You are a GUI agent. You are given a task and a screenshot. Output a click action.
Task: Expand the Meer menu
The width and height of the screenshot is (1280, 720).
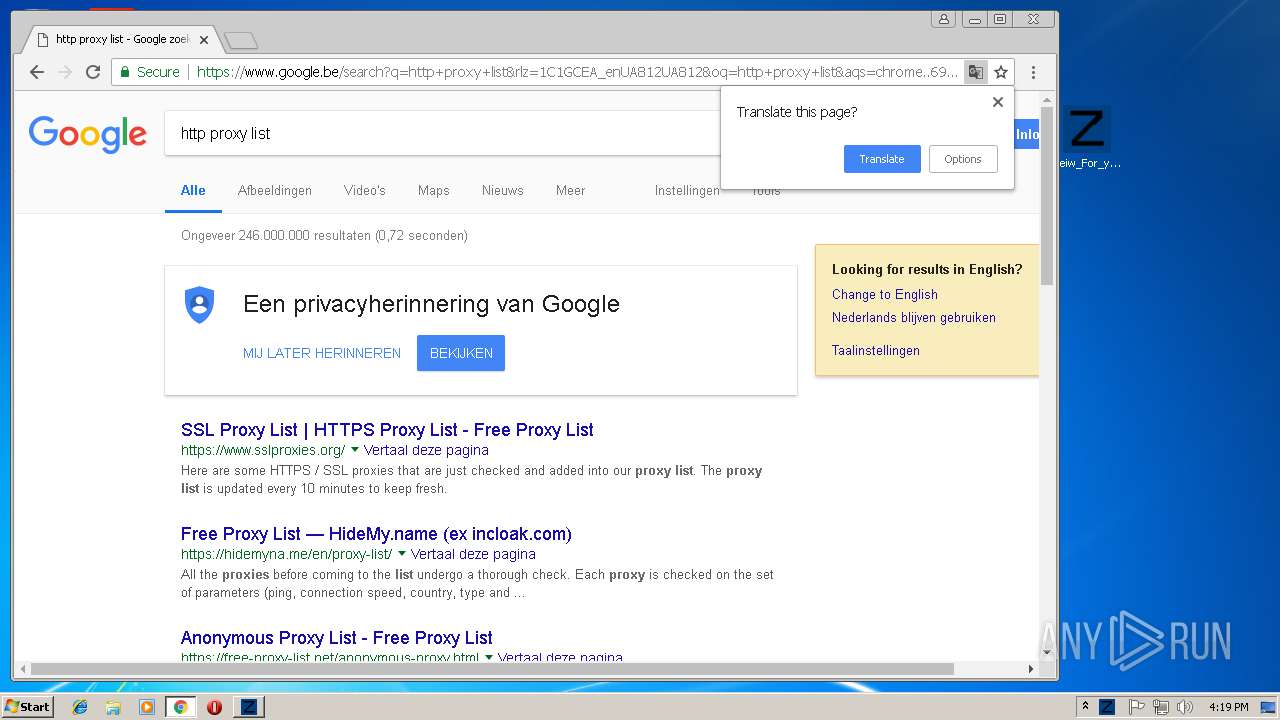571,190
